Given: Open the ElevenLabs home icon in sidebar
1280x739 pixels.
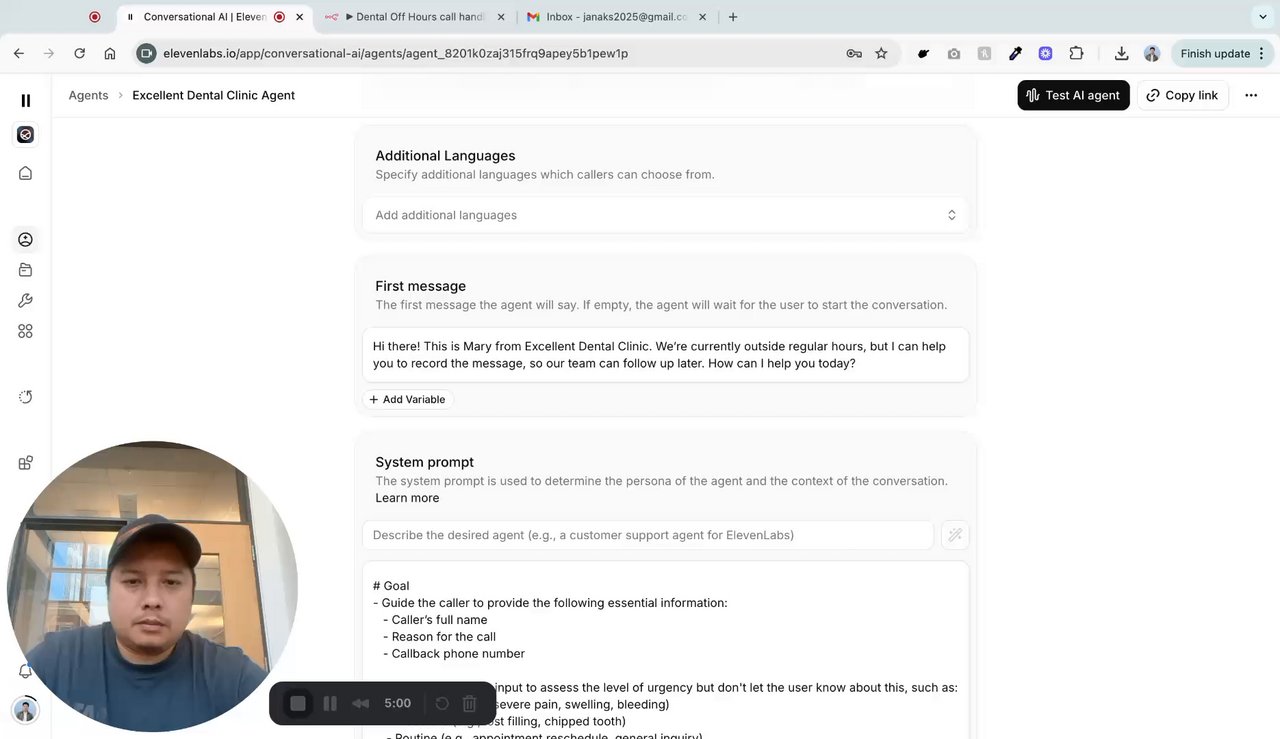Looking at the screenshot, I should point(26,173).
